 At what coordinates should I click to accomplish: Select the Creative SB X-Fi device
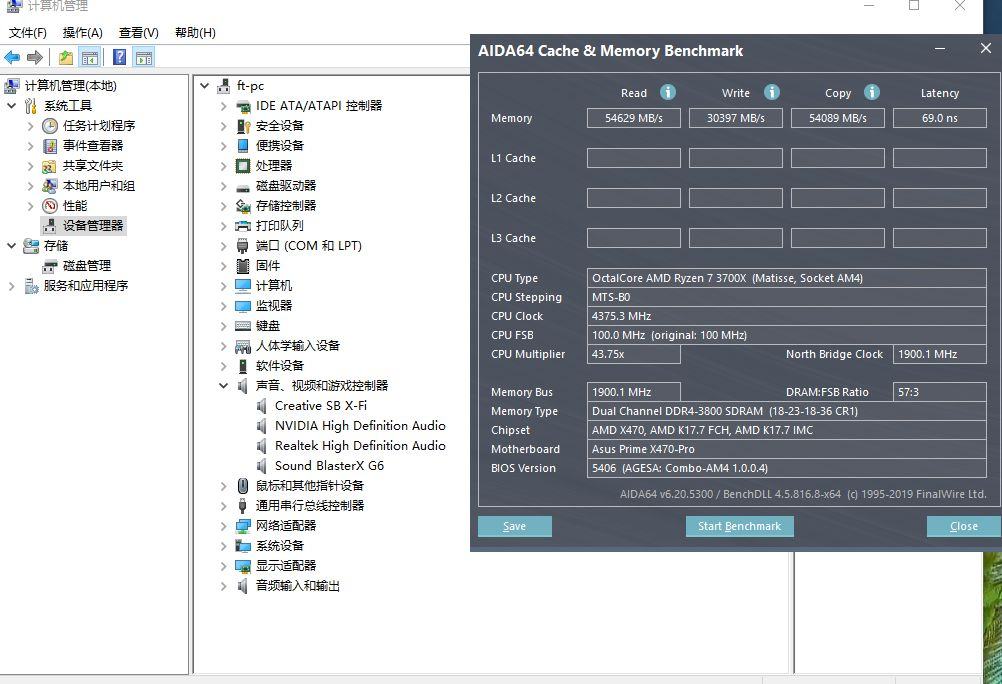(x=321, y=406)
